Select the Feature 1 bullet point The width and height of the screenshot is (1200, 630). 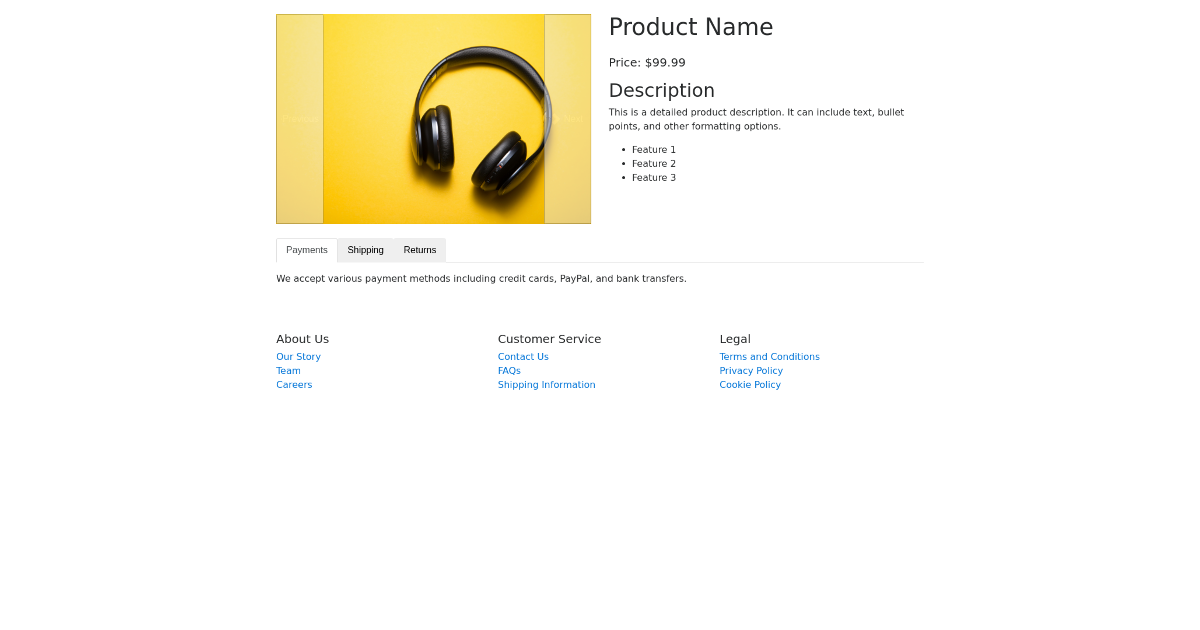click(653, 149)
